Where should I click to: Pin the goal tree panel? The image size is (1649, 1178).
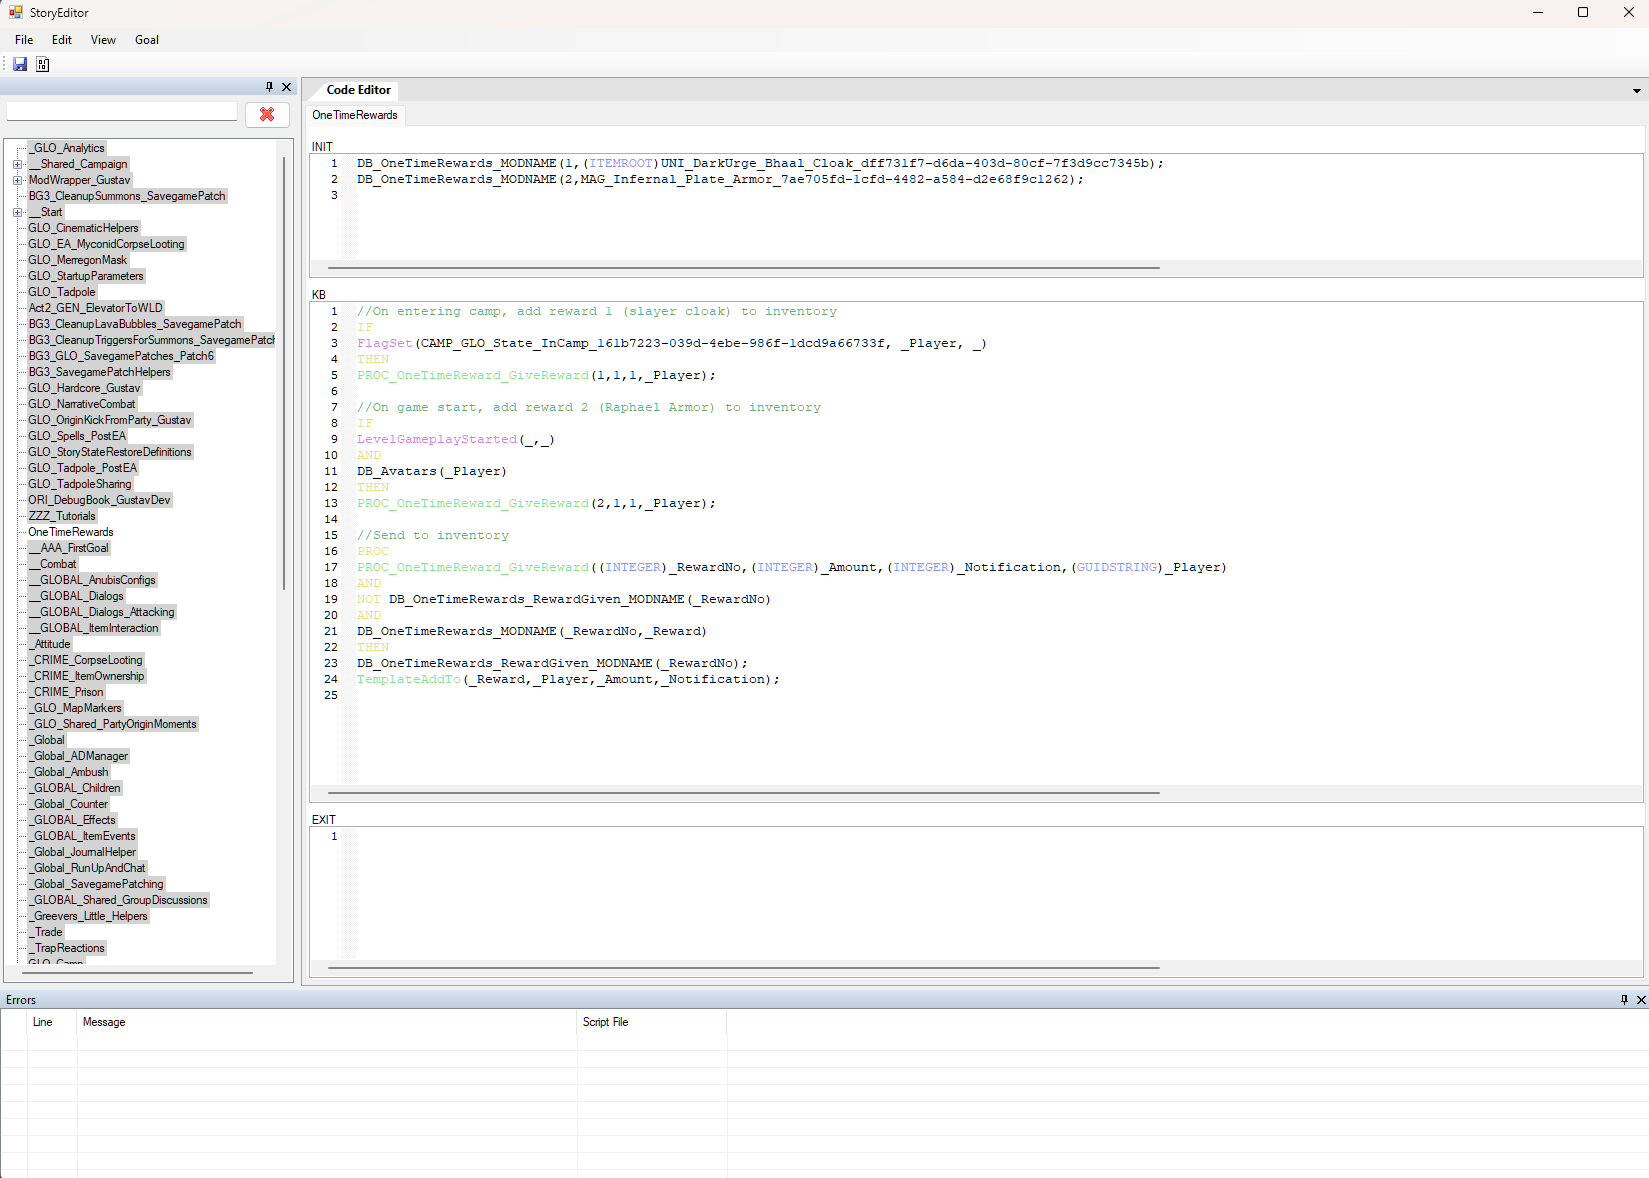tap(269, 87)
